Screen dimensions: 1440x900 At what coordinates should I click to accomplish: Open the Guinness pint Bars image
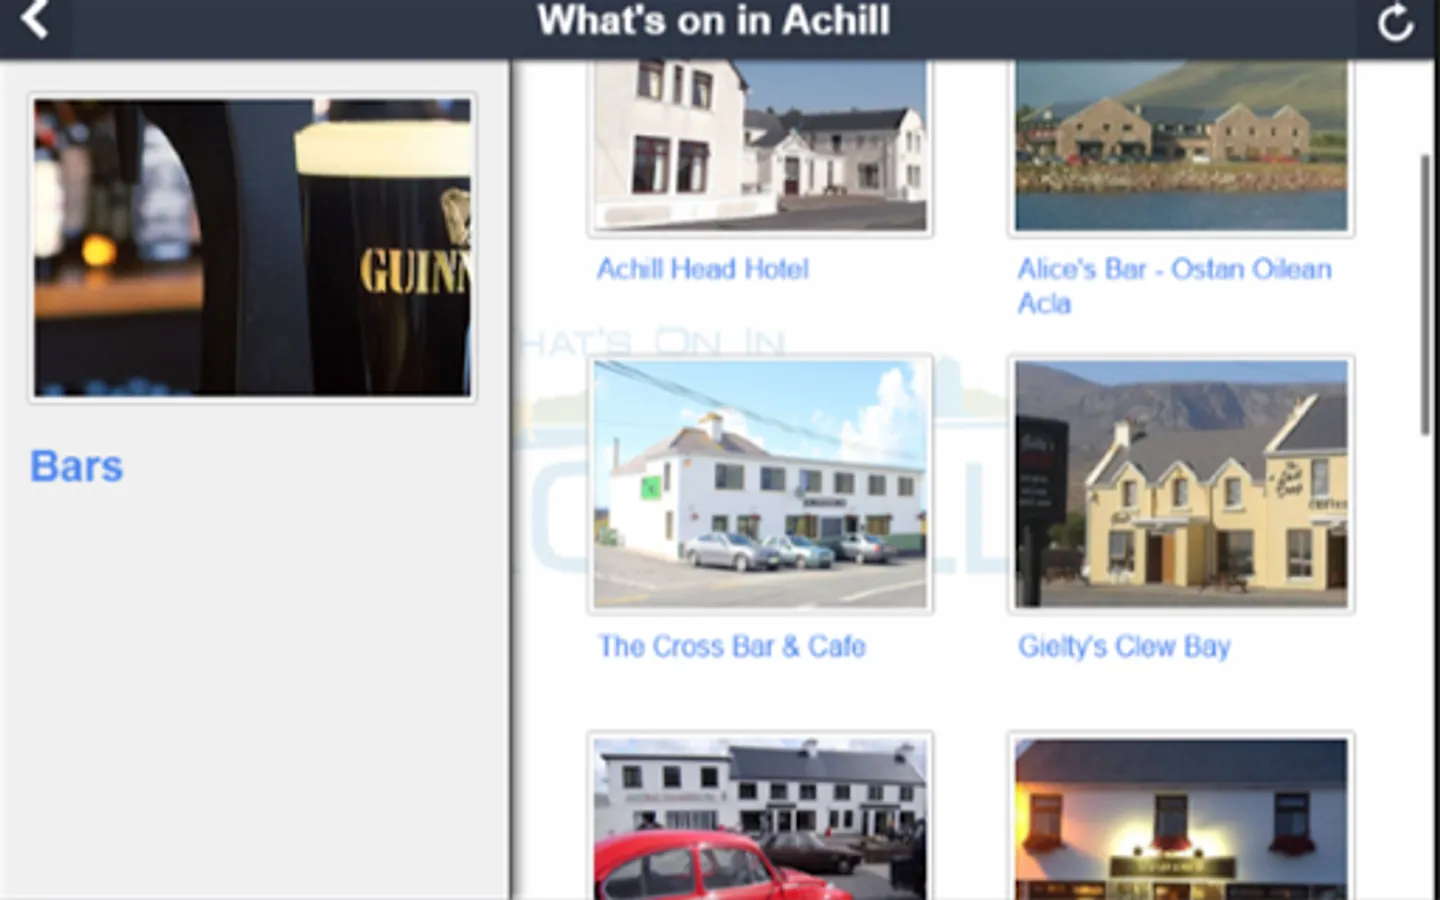253,247
